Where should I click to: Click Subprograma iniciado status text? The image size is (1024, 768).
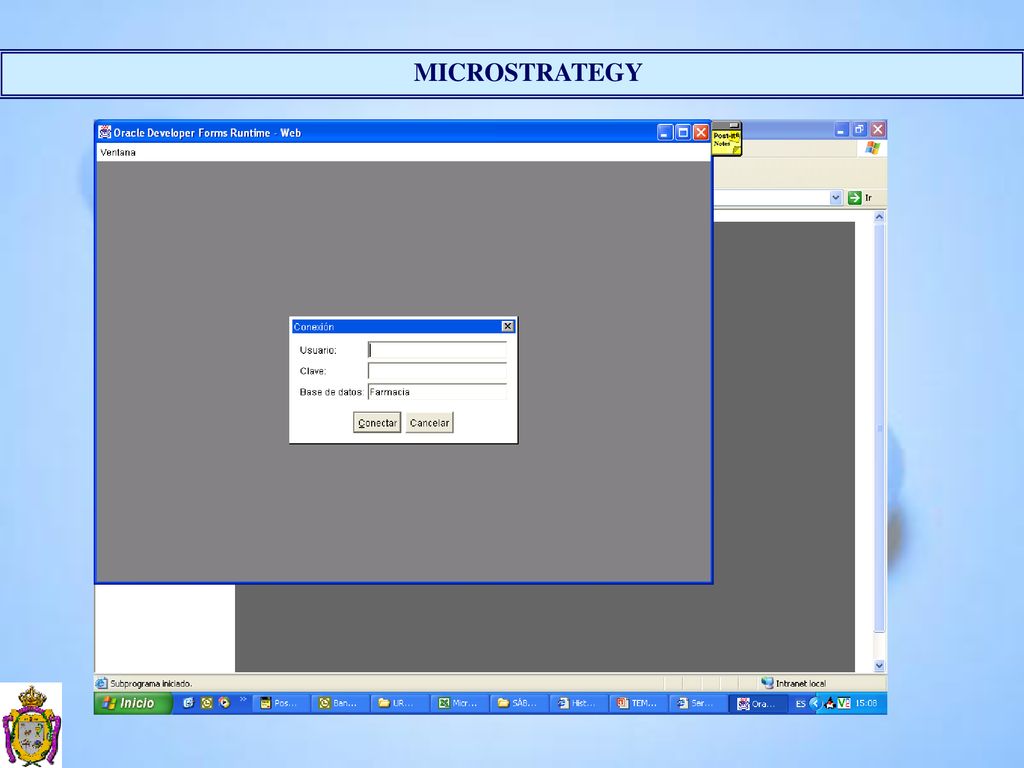point(151,683)
